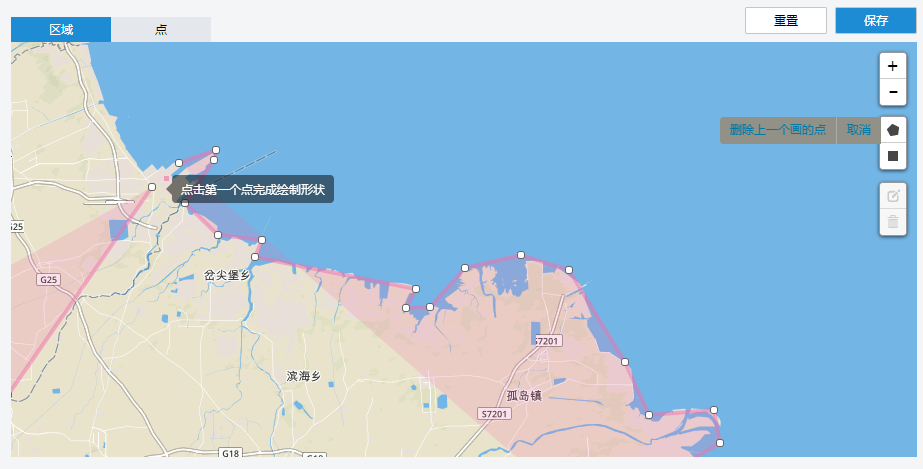This screenshot has height=469, width=923.
Task: Click the 重置 button
Action: 786,21
